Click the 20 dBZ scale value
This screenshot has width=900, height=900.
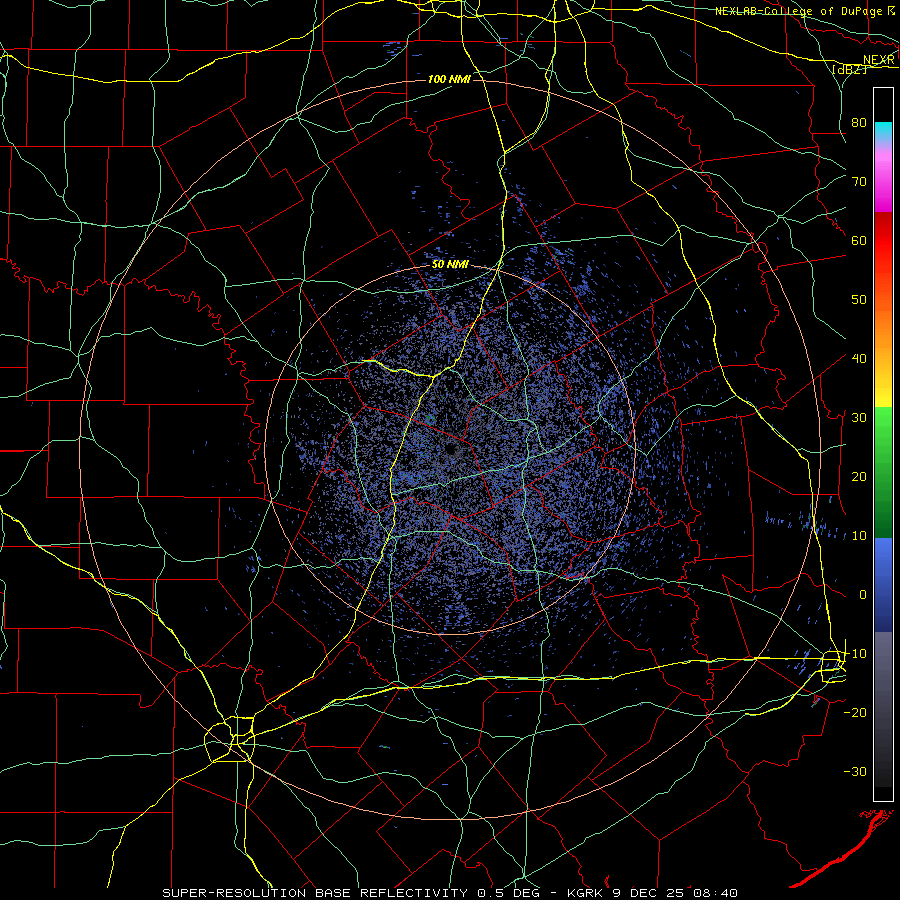tap(859, 476)
